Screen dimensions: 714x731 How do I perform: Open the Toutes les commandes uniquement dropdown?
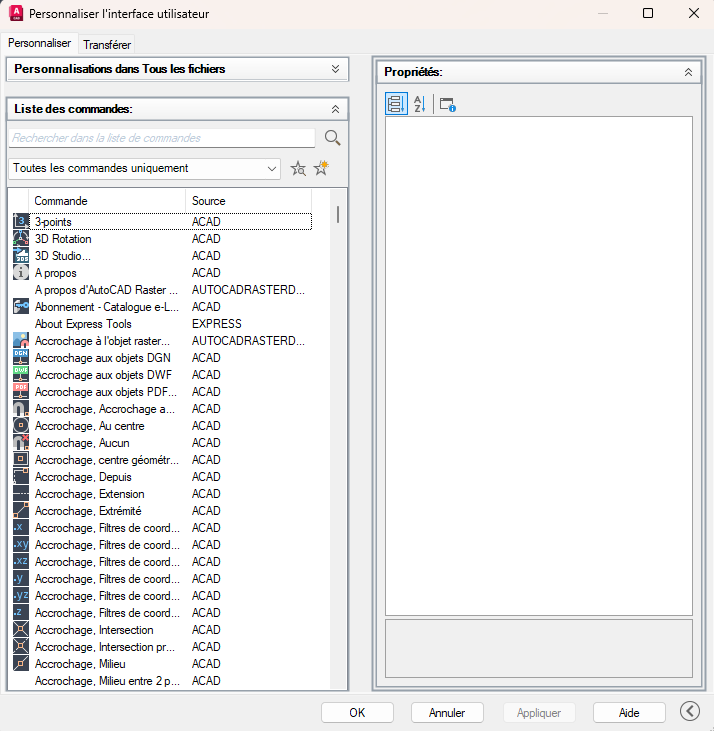[x=144, y=168]
